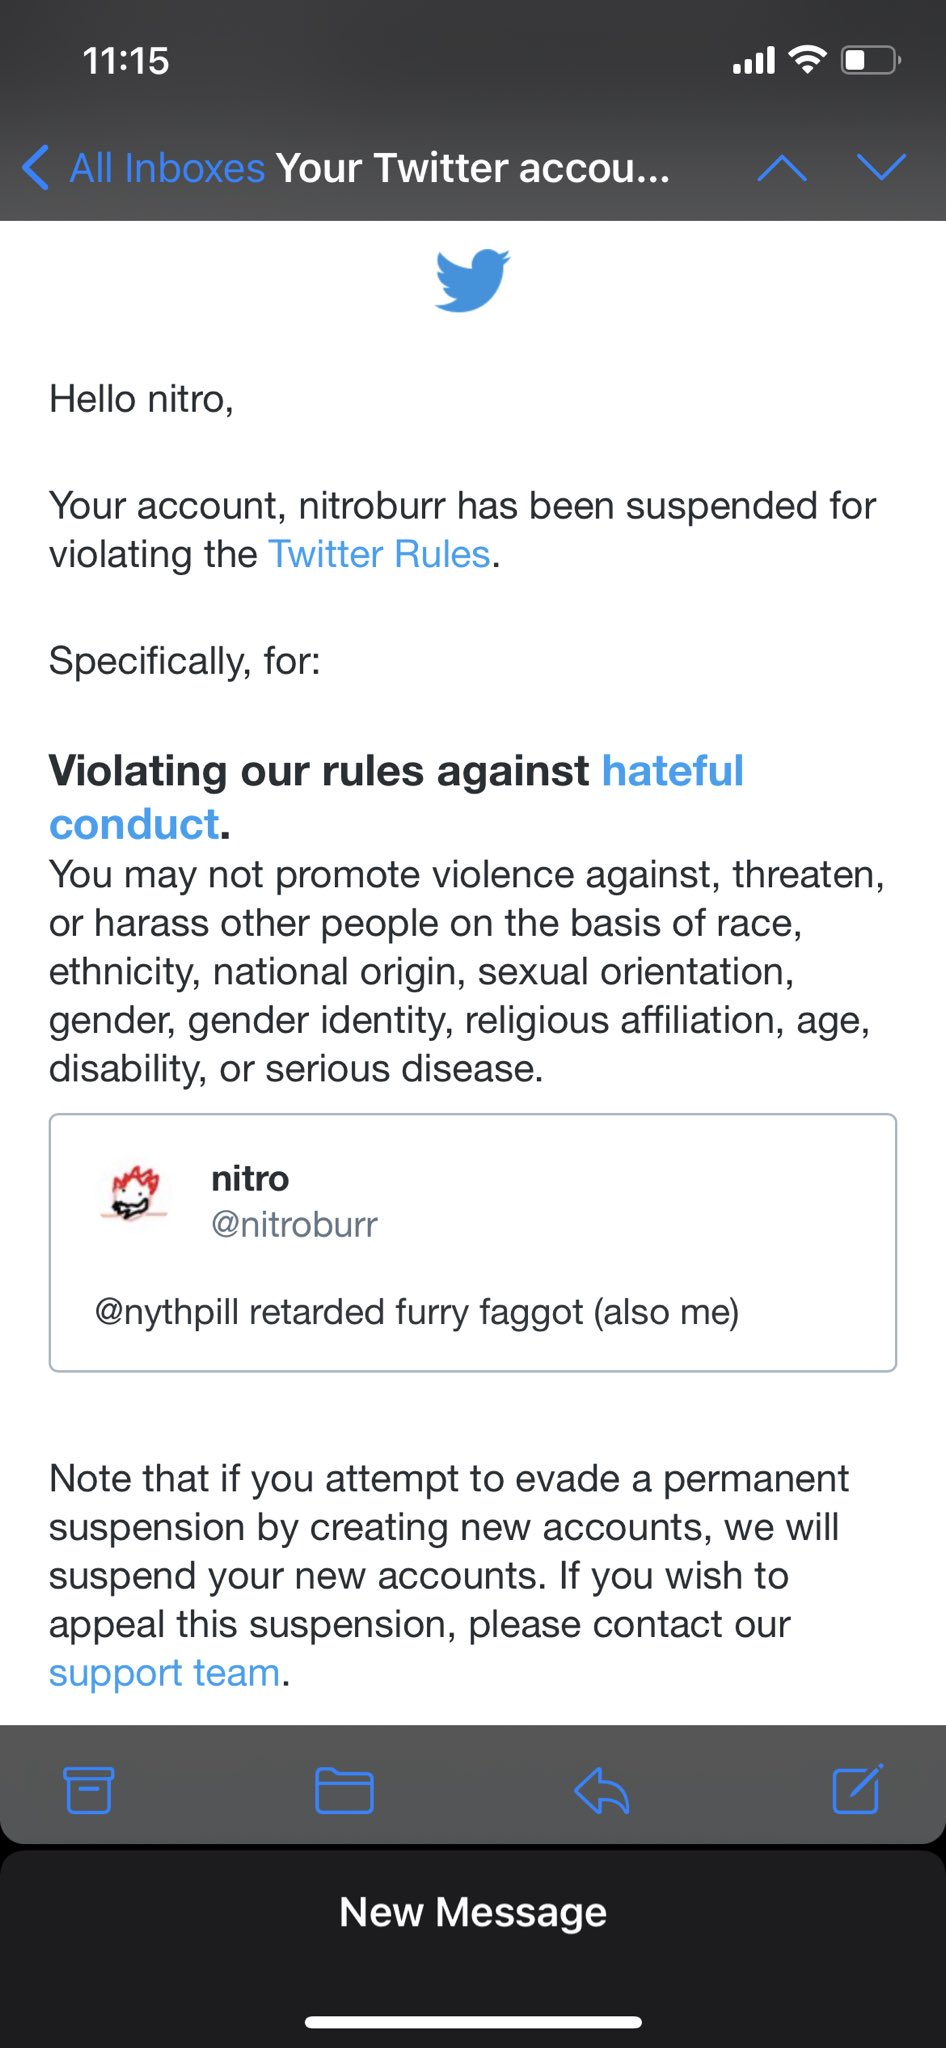Click the Twitter bird logo
Image resolution: width=946 pixels, height=2048 pixels.
click(472, 280)
